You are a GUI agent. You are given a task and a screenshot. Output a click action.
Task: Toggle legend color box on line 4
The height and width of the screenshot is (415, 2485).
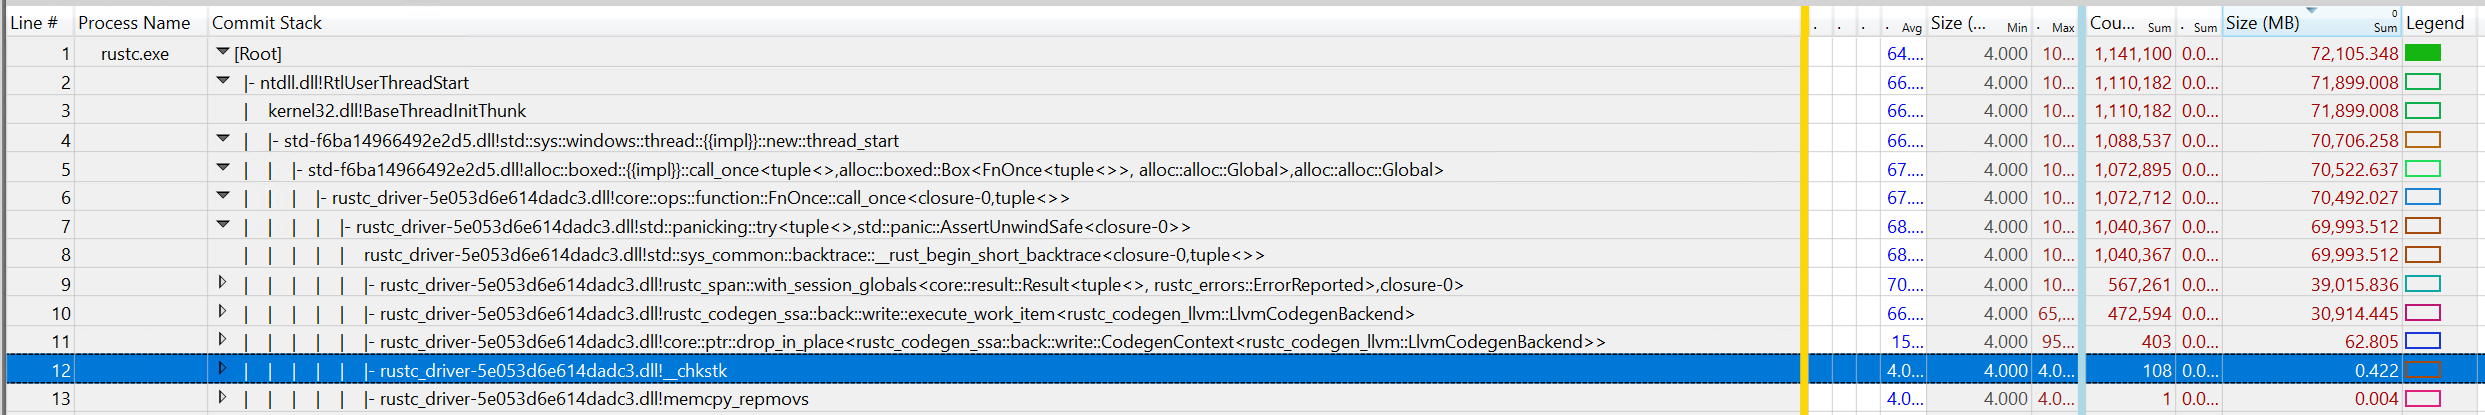[2422, 140]
